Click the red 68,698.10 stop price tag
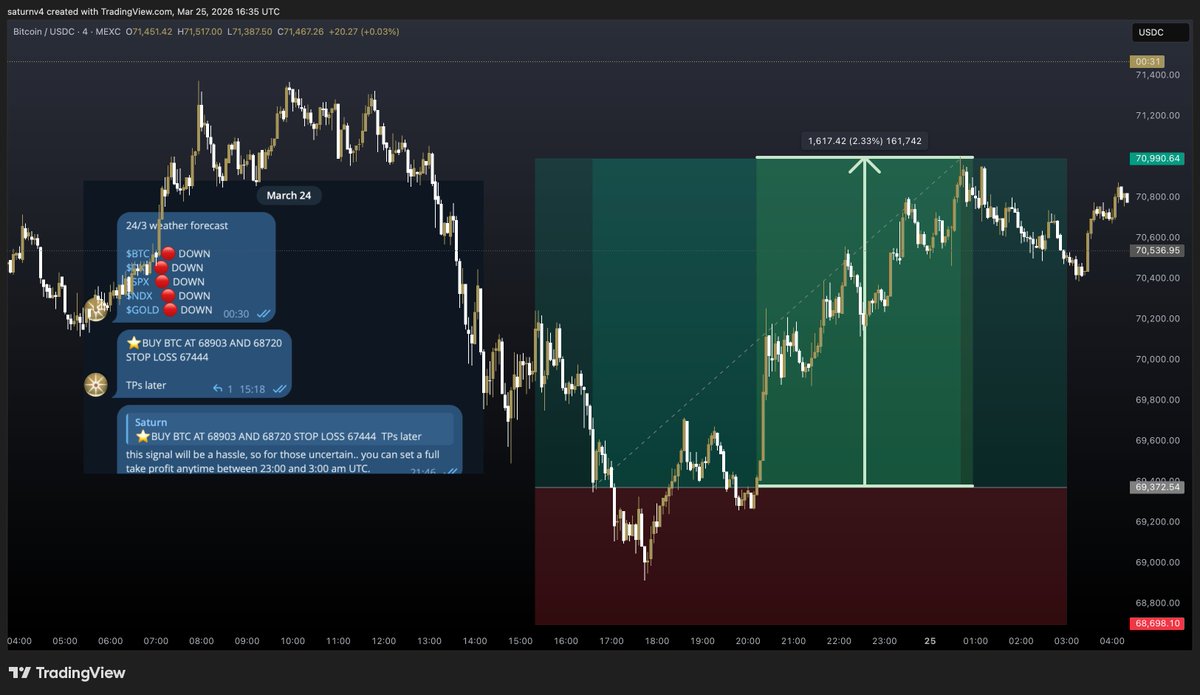 1157,623
